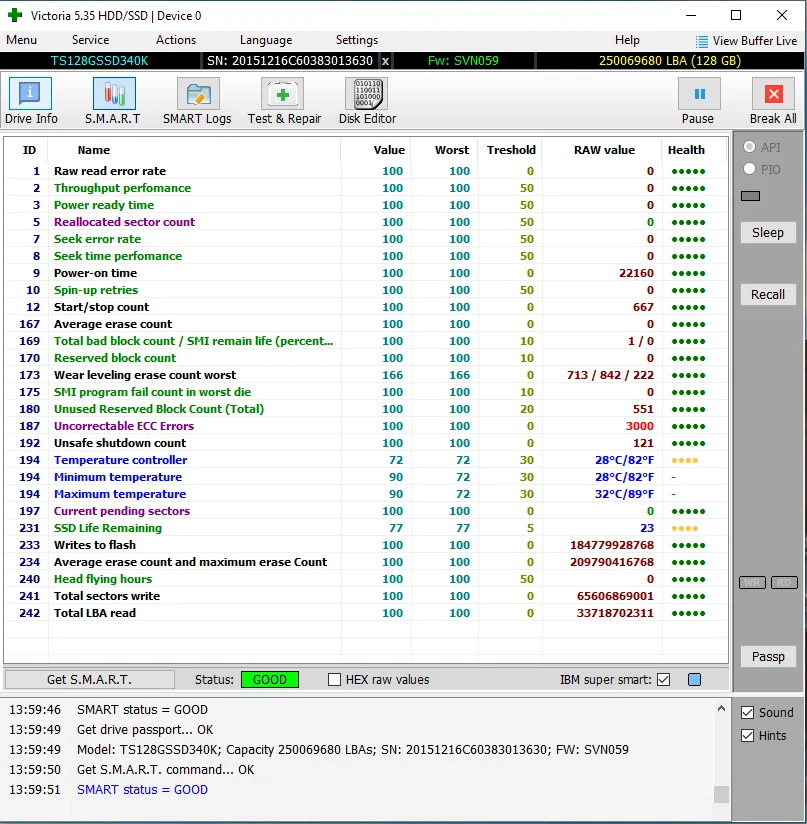This screenshot has width=807, height=824.
Task: Click the Fw: SVN059 firmware label
Action: click(463, 61)
